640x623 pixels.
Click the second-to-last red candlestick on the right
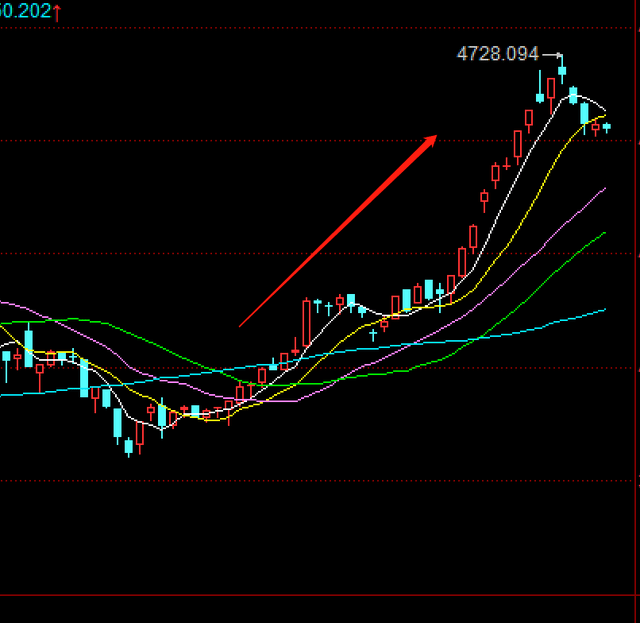pyautogui.click(x=595, y=126)
